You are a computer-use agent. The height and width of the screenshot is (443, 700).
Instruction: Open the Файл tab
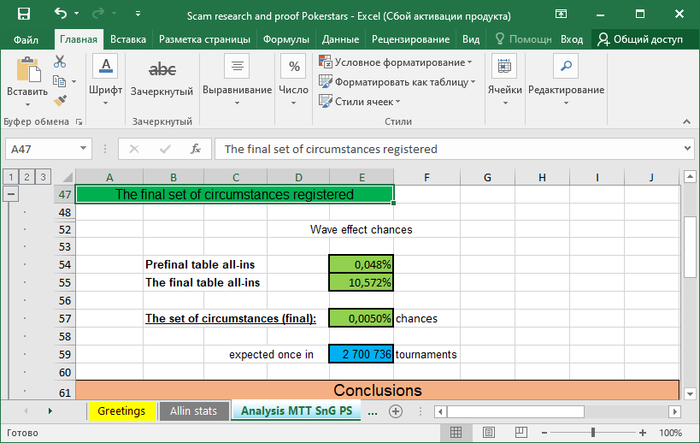tap(26, 40)
